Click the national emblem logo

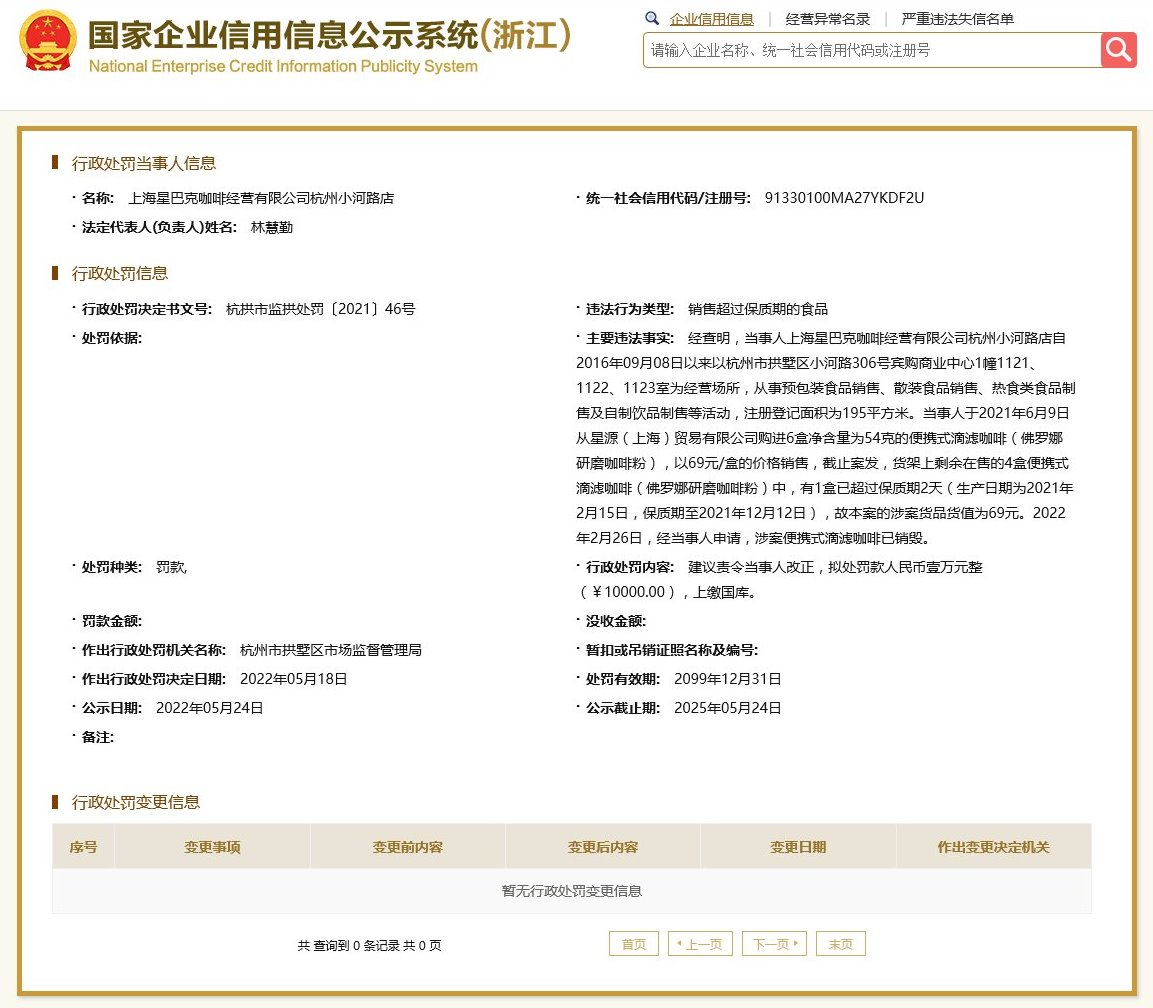click(47, 41)
